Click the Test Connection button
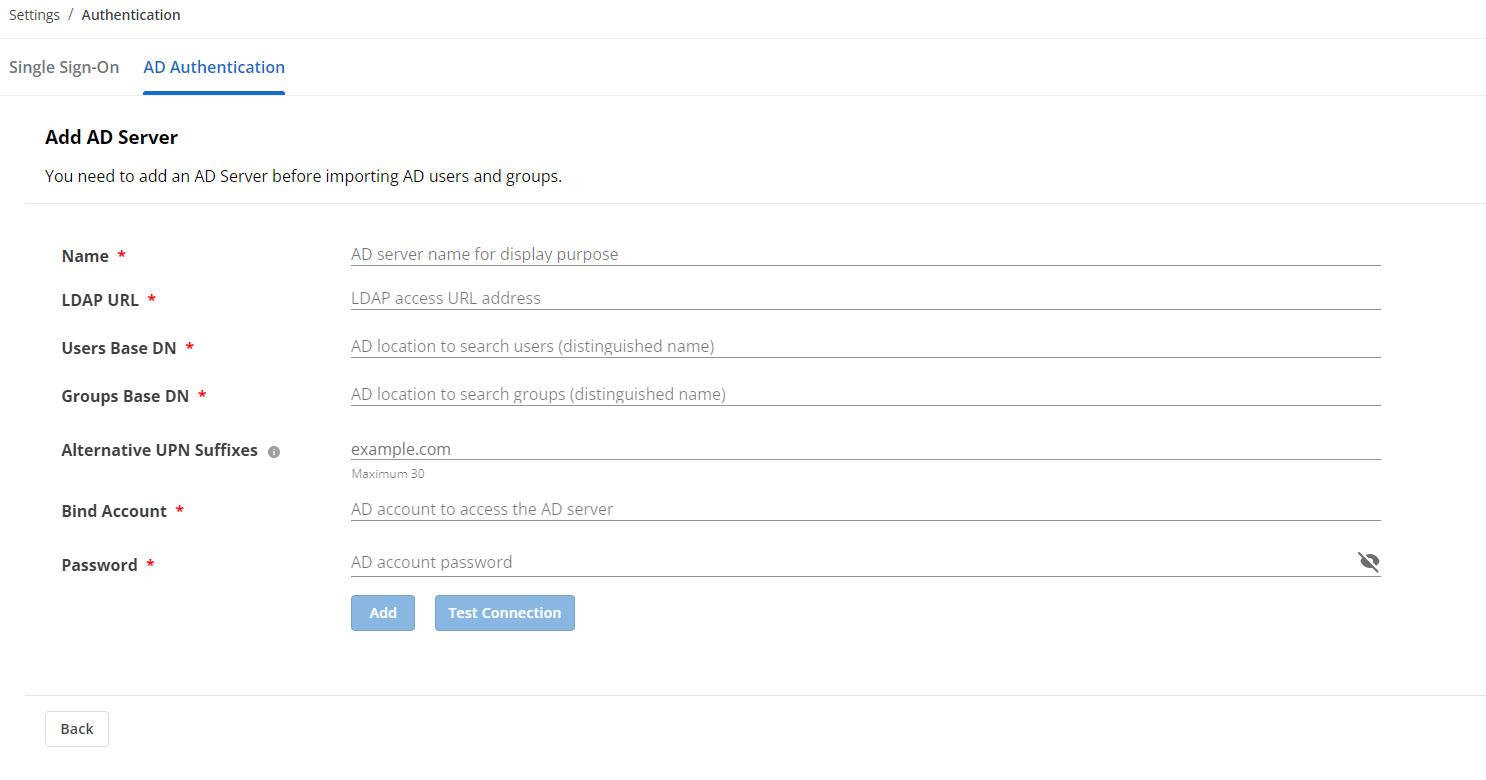Image resolution: width=1486 pixels, height=780 pixels. tap(505, 613)
